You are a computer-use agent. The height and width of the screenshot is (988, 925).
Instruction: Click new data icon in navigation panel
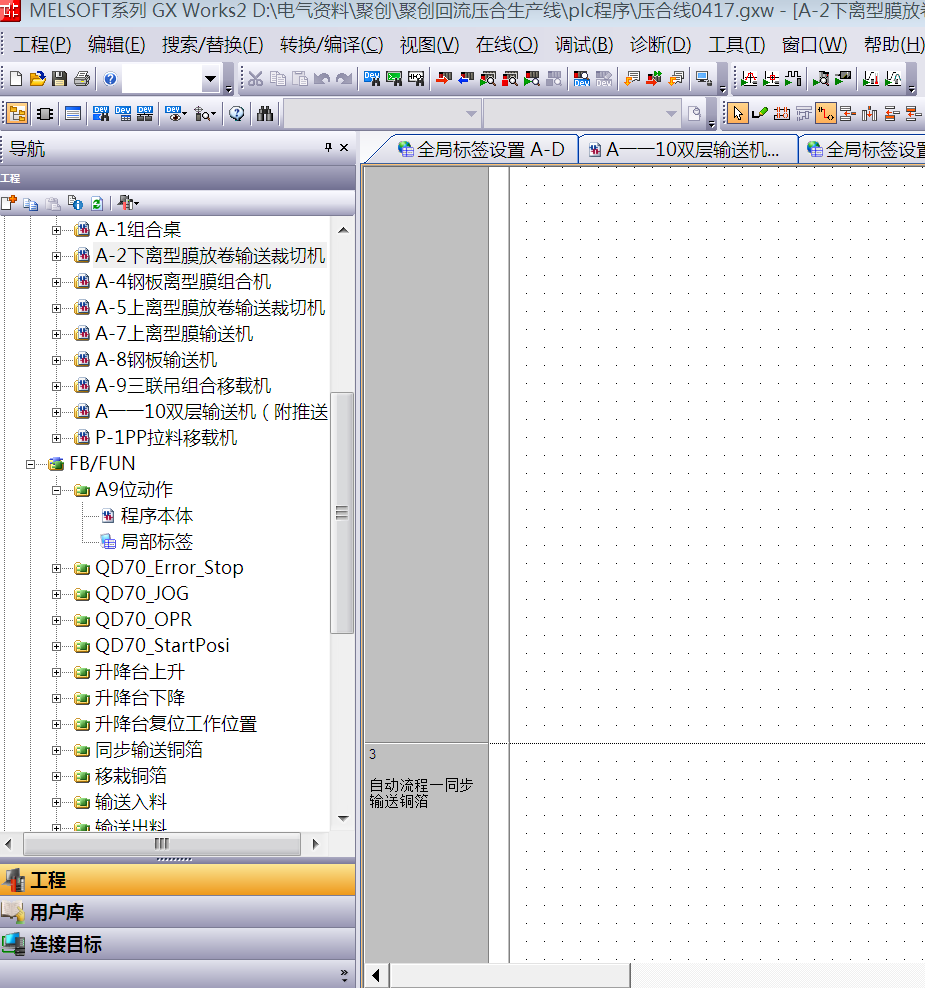9,203
